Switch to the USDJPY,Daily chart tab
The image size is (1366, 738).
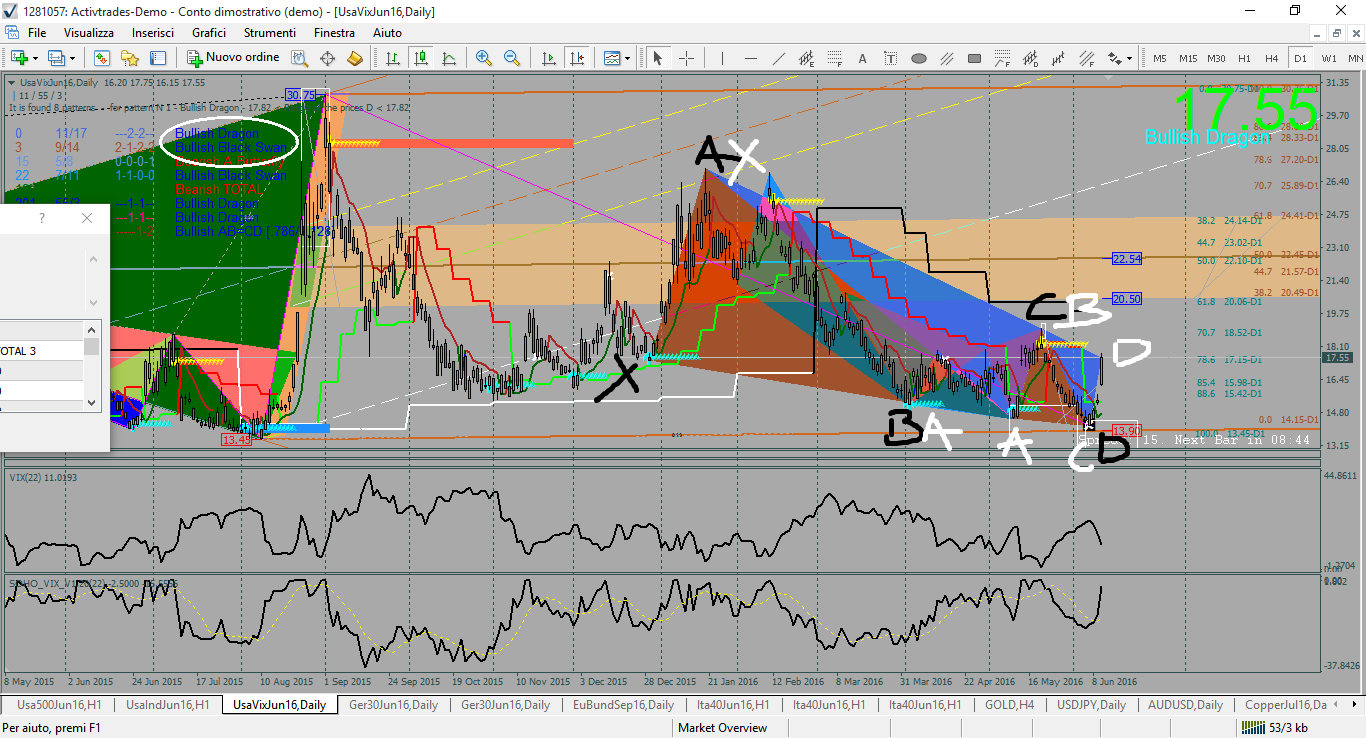[1091, 705]
